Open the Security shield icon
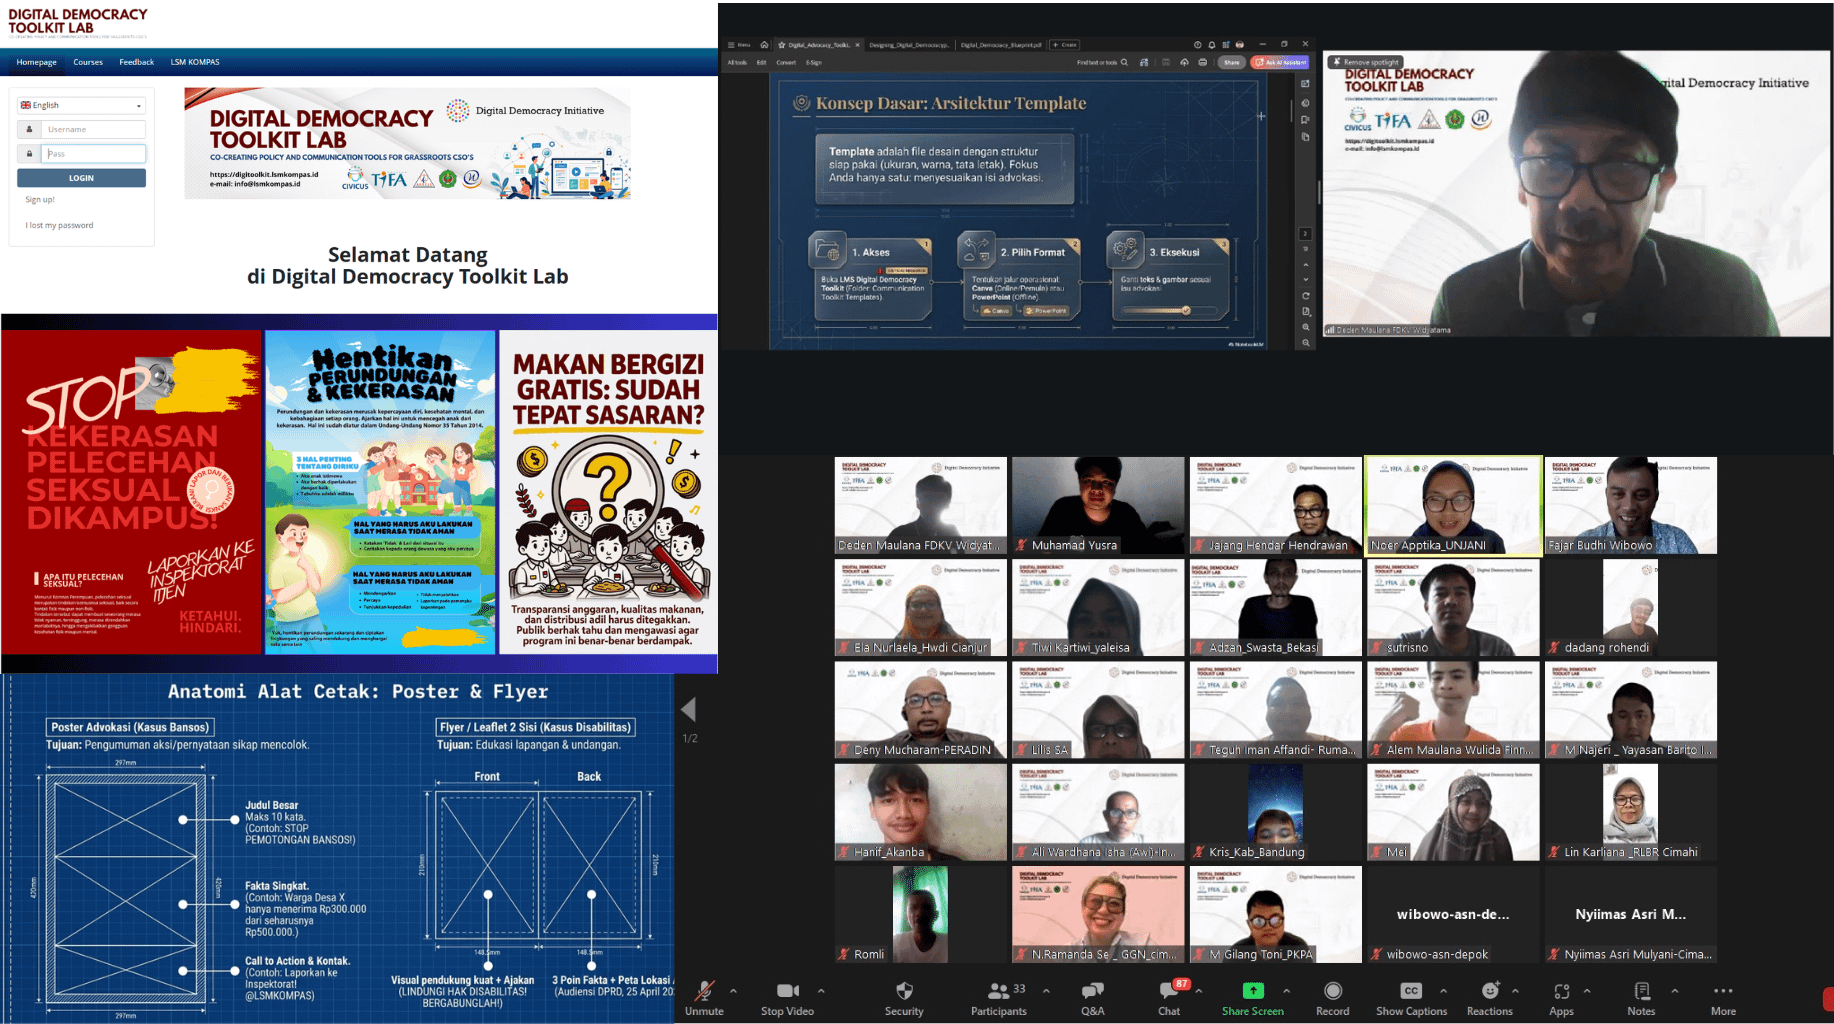Viewport: 1834px width, 1024px height. coord(904,991)
